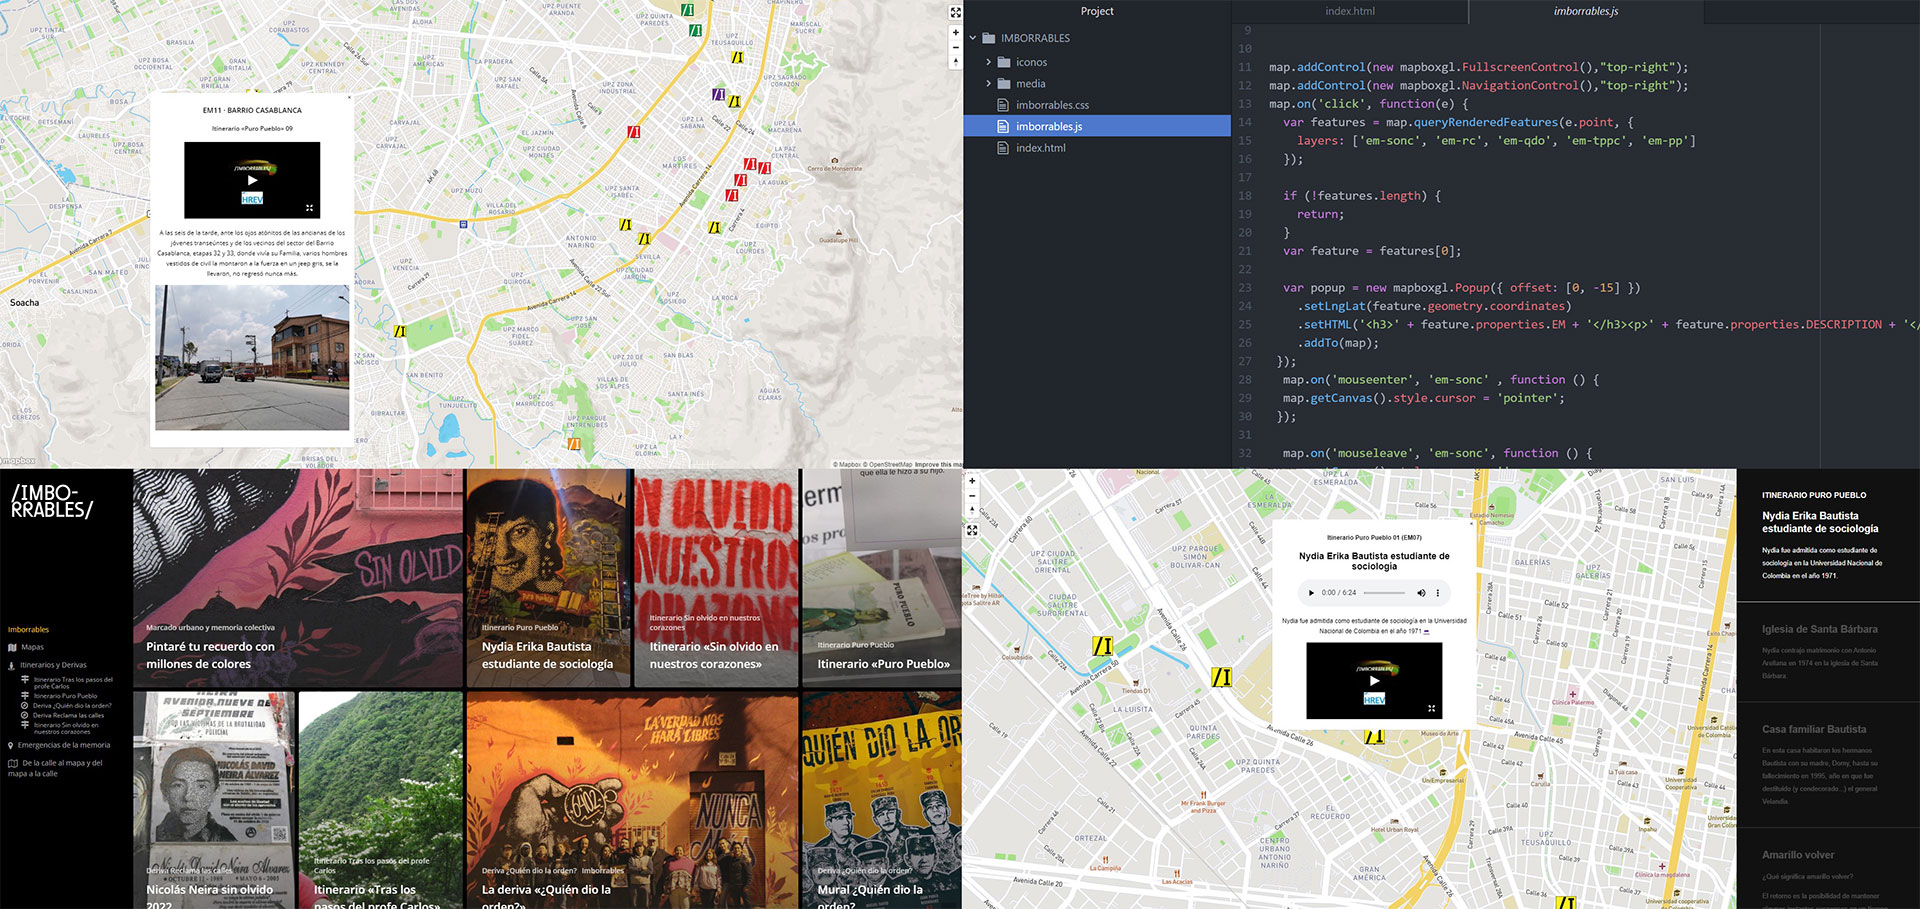Click line number 23 in the gutter

[1245, 288]
